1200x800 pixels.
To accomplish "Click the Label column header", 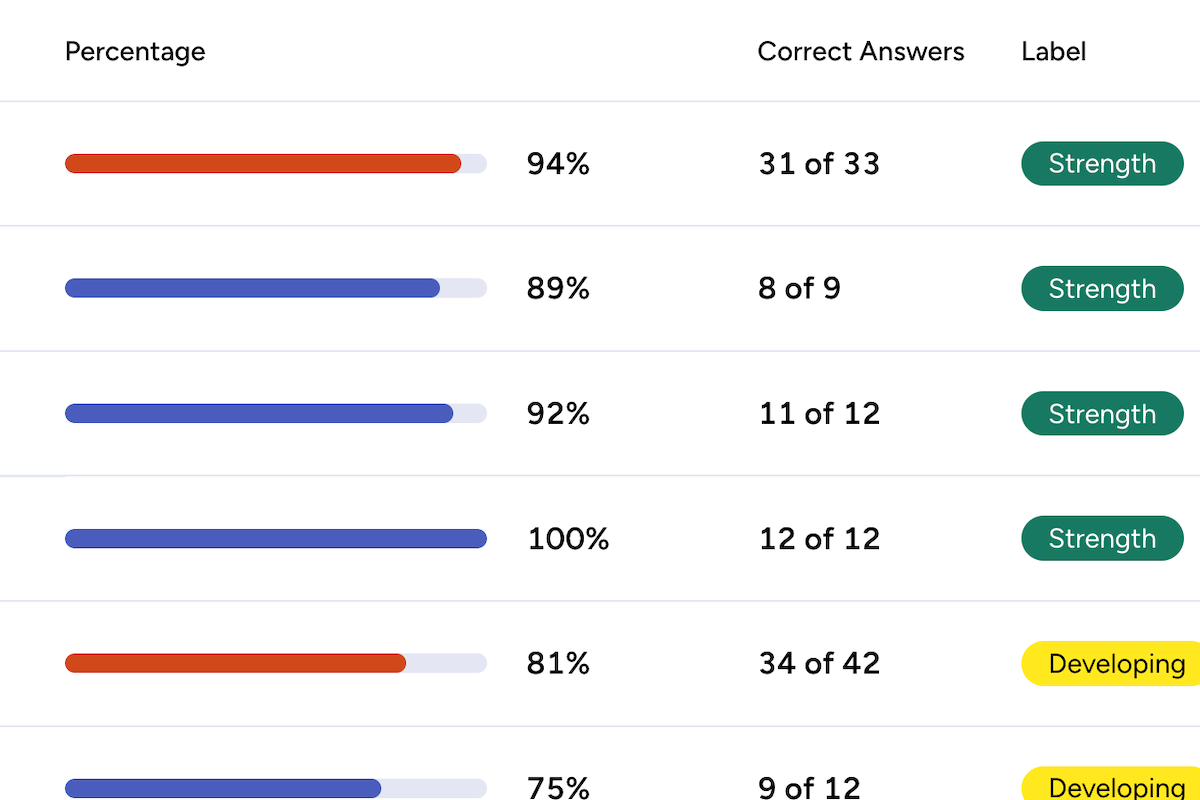I will pos(1053,52).
